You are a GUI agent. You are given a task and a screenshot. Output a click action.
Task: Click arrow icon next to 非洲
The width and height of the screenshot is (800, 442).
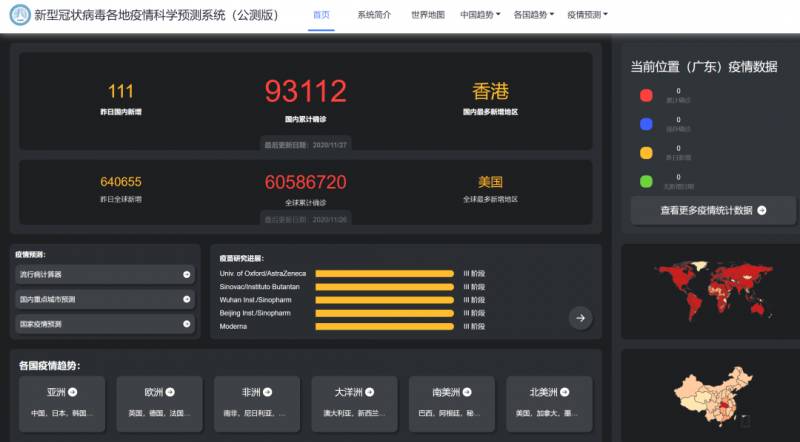267,392
